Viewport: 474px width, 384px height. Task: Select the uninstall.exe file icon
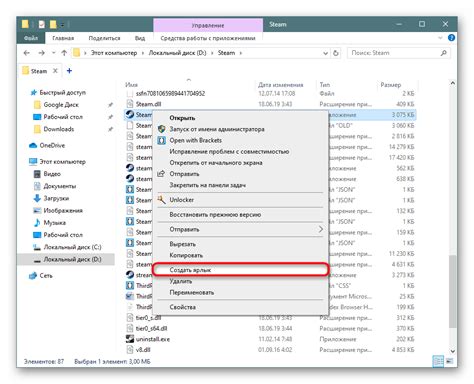point(130,339)
